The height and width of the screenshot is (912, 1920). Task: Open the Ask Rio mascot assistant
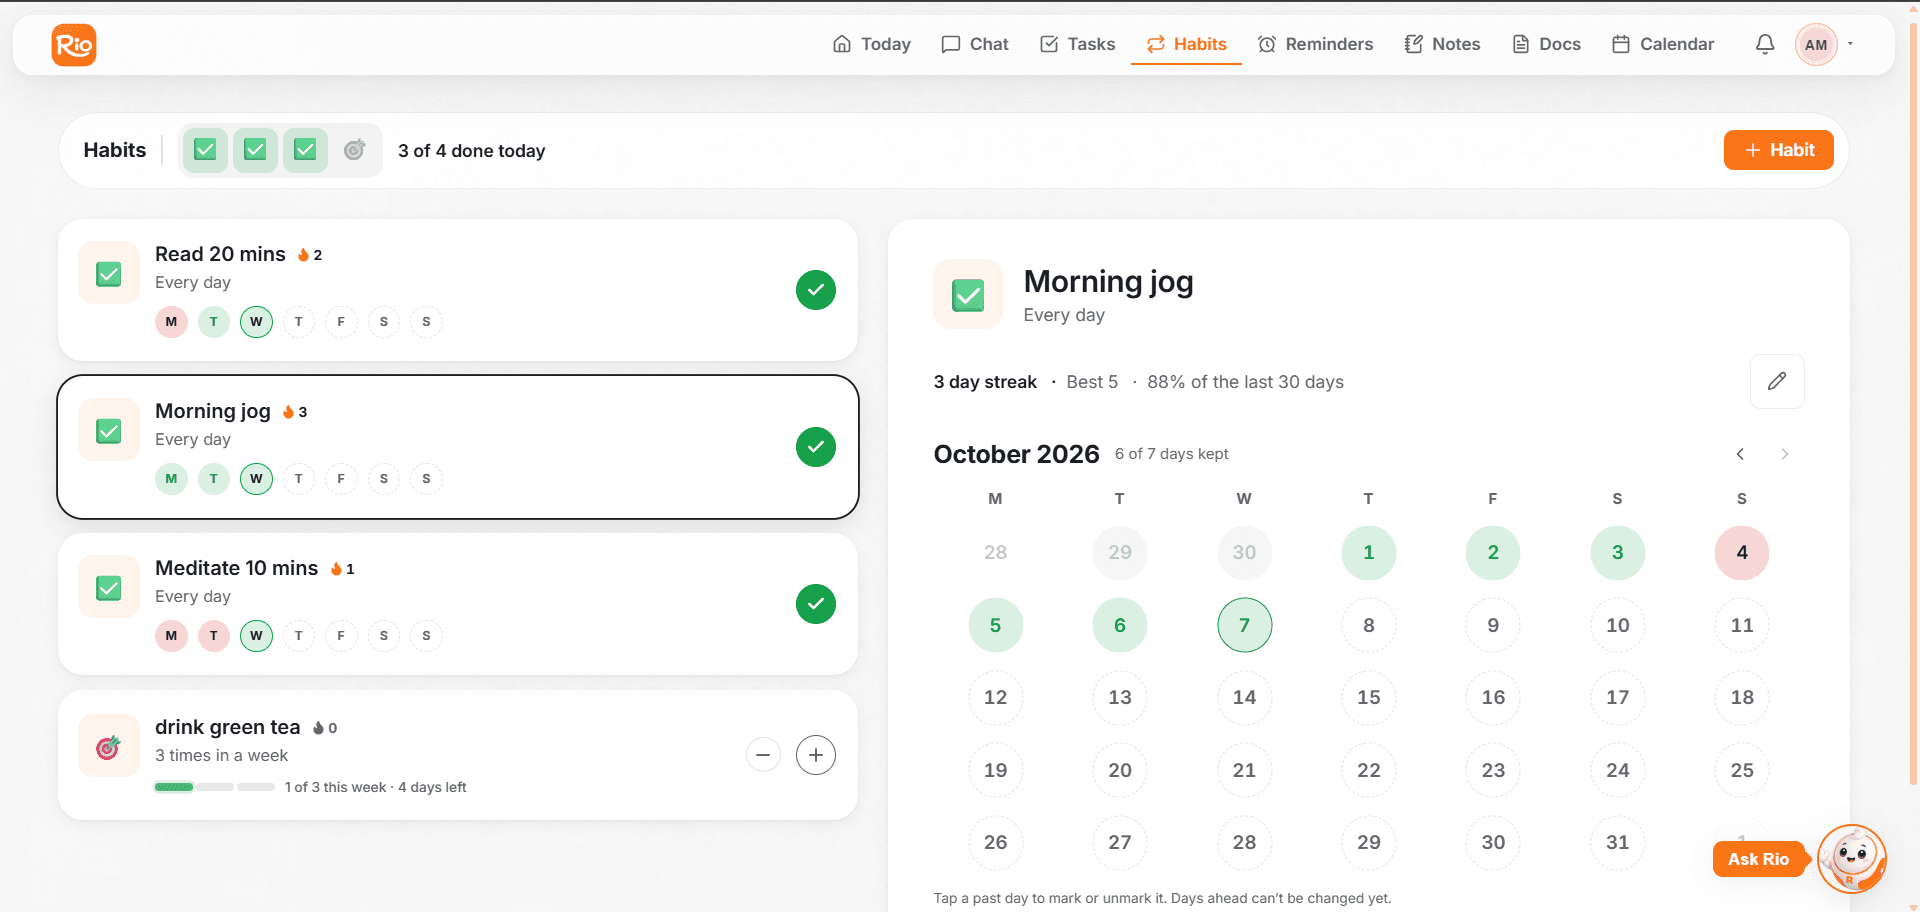(1852, 858)
